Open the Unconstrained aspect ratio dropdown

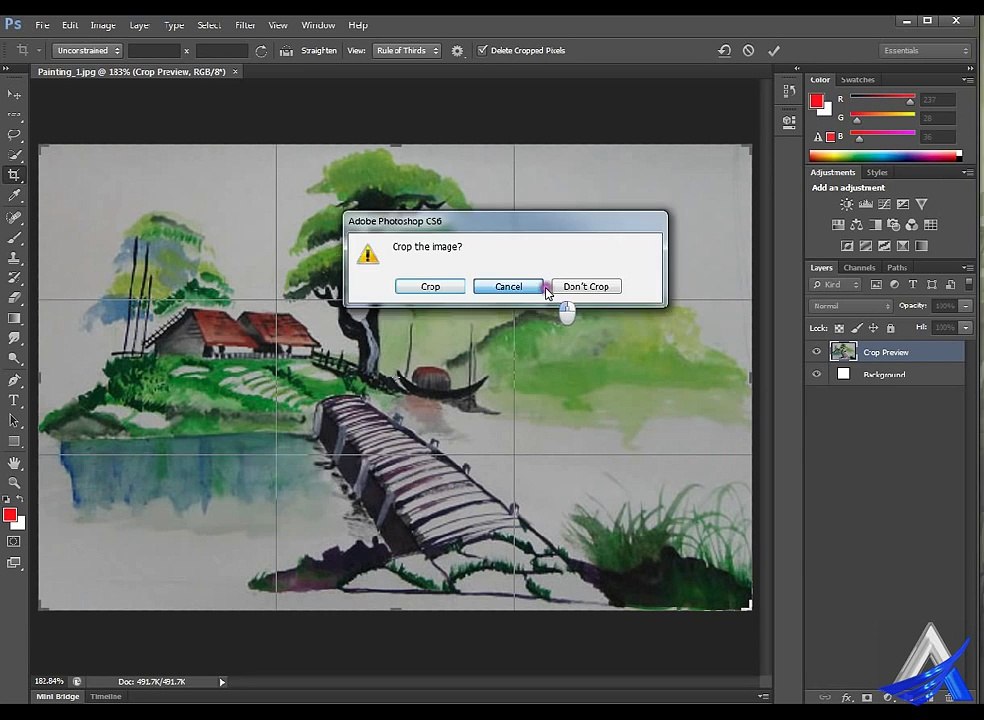tap(87, 51)
